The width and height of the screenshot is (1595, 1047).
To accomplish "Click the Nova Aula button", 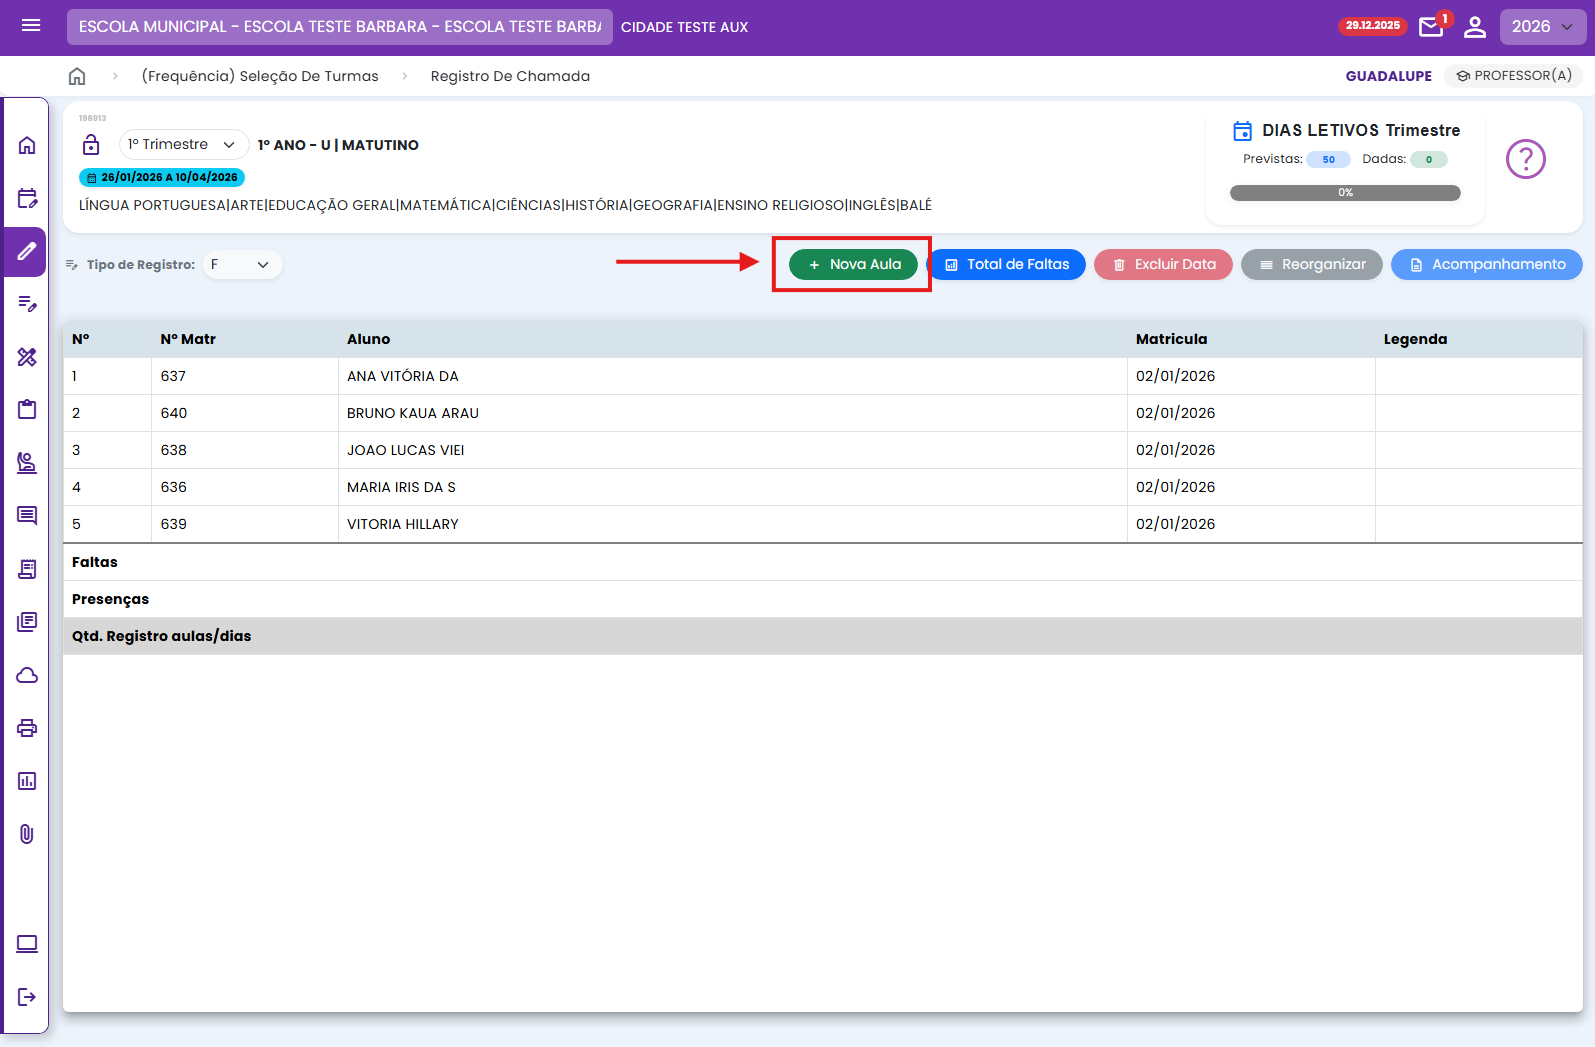I will [x=853, y=265].
